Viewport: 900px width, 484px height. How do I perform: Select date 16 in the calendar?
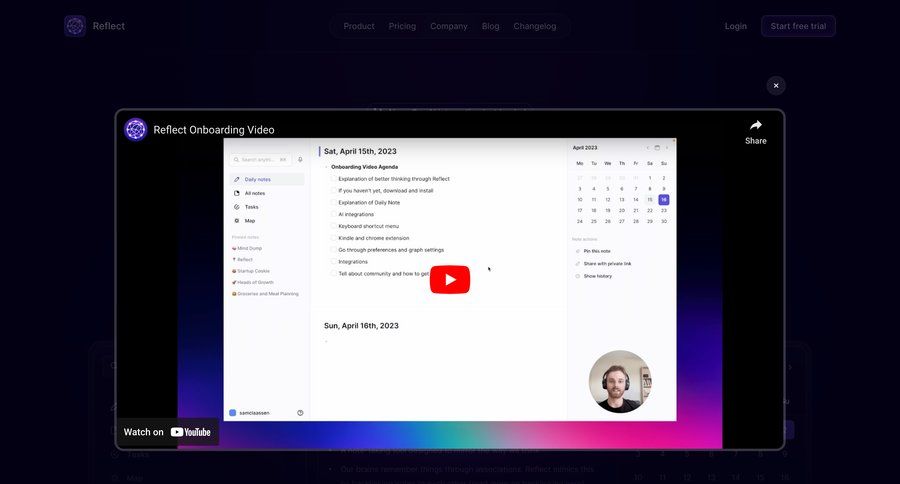coord(664,200)
